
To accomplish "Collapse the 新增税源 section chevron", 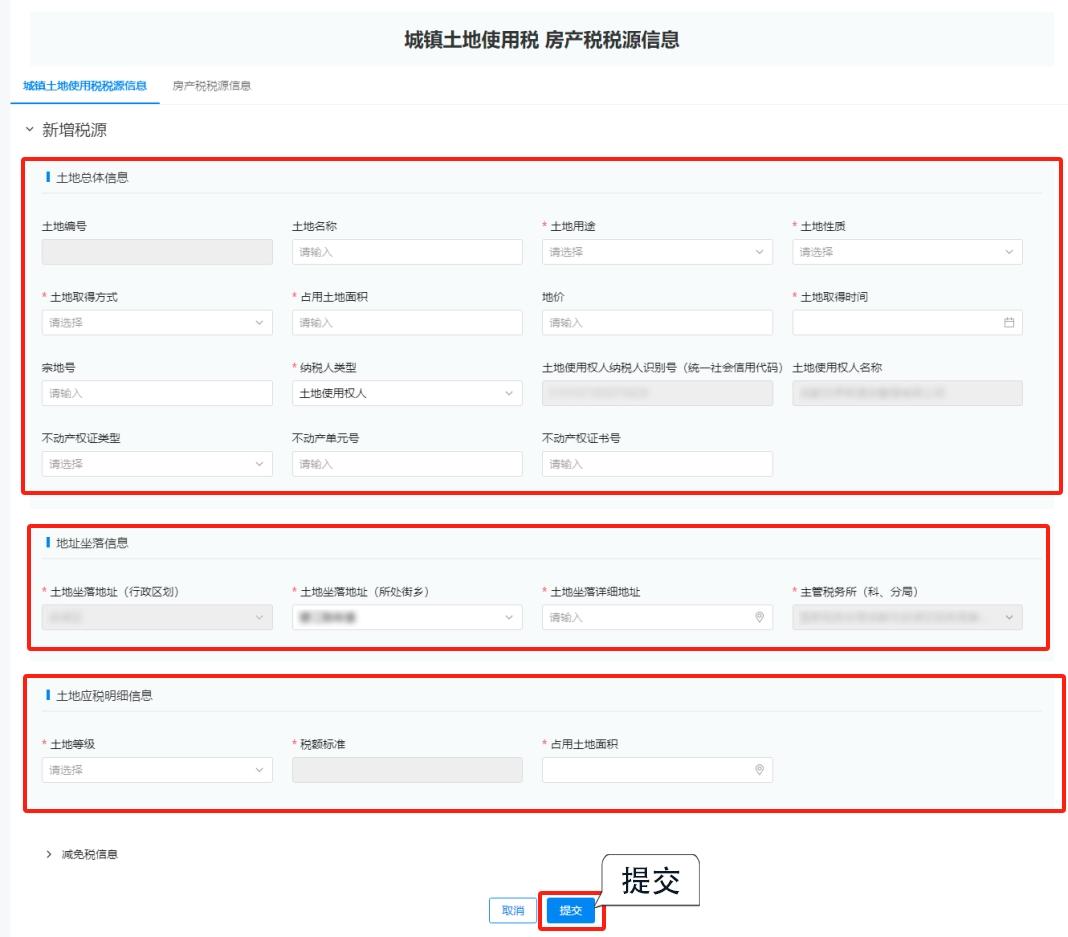I will coord(29,131).
